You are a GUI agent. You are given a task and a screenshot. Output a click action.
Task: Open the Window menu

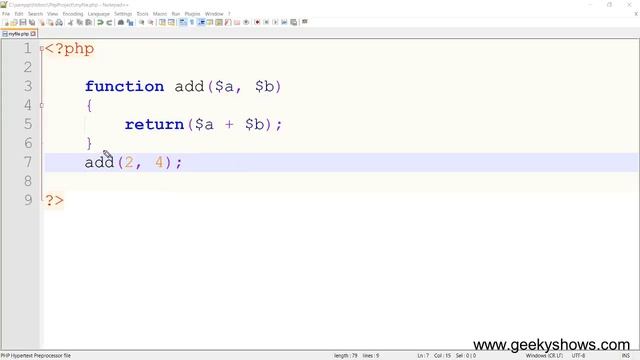point(214,14)
